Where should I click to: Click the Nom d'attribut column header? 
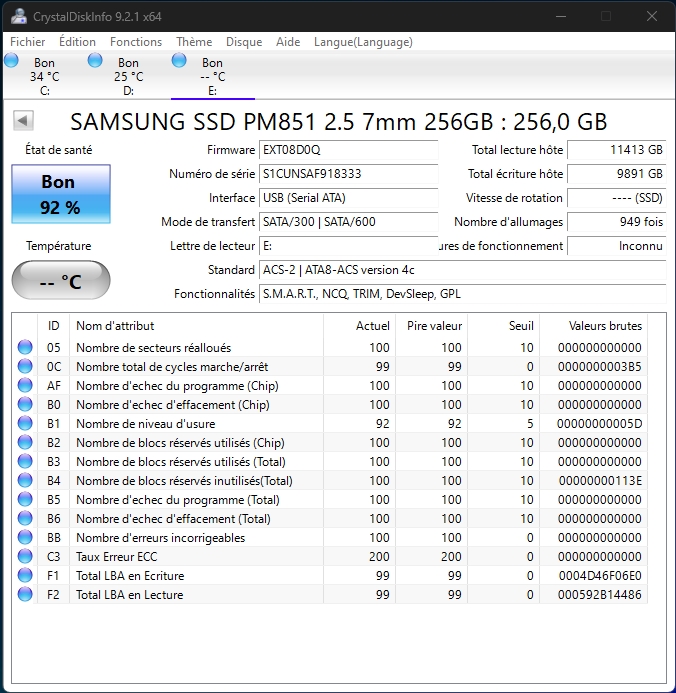115,326
